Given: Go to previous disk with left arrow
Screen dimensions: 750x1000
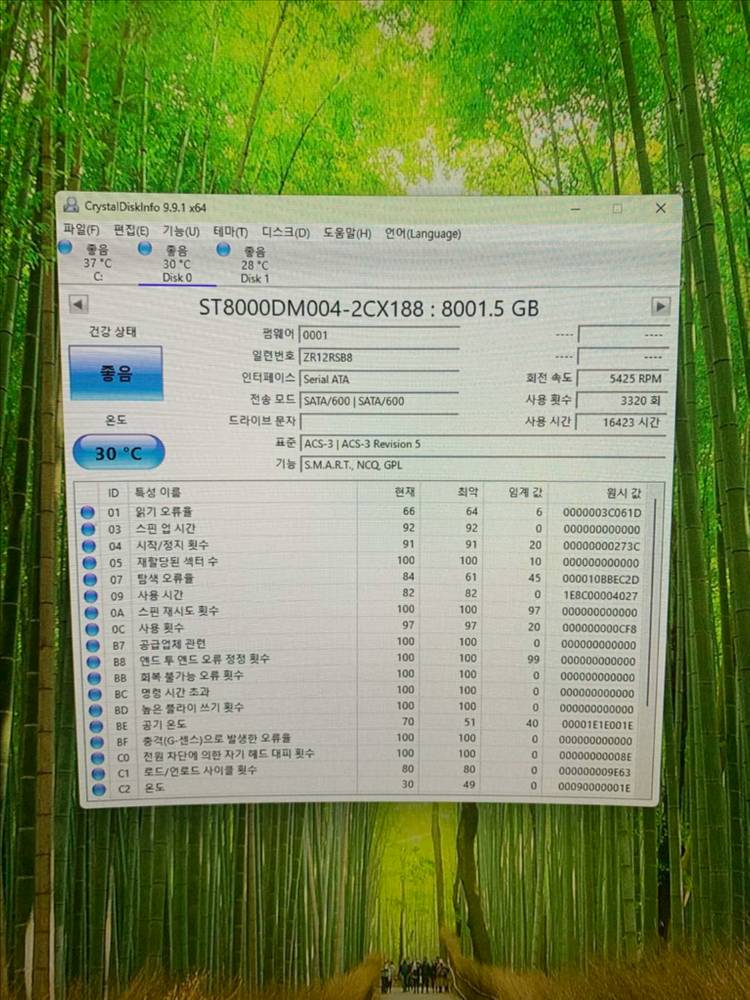Looking at the screenshot, I should tap(78, 304).
